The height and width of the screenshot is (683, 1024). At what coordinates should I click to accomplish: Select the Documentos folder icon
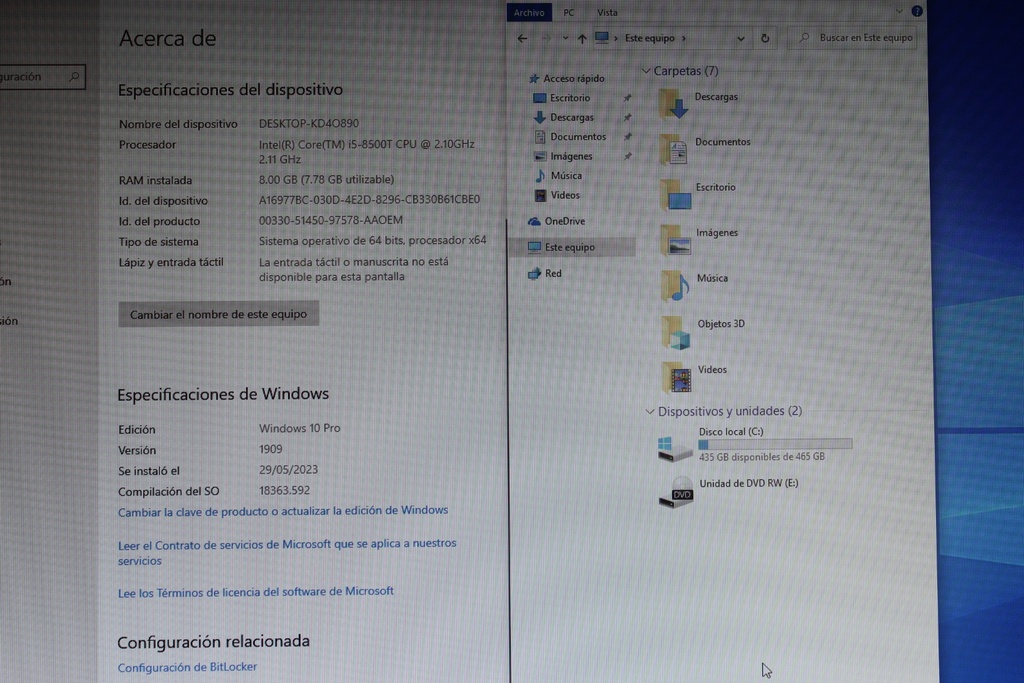pos(675,149)
